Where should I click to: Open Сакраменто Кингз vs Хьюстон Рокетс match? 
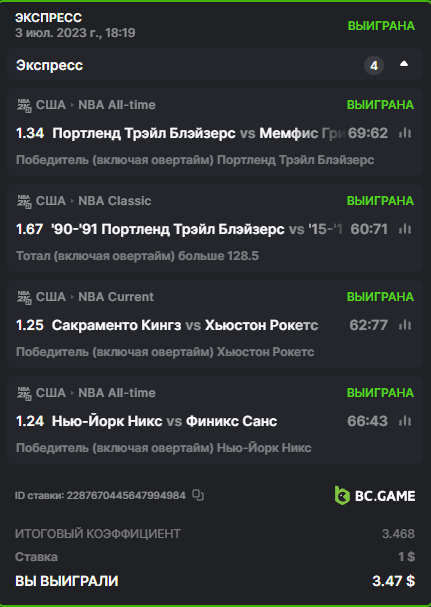point(185,325)
